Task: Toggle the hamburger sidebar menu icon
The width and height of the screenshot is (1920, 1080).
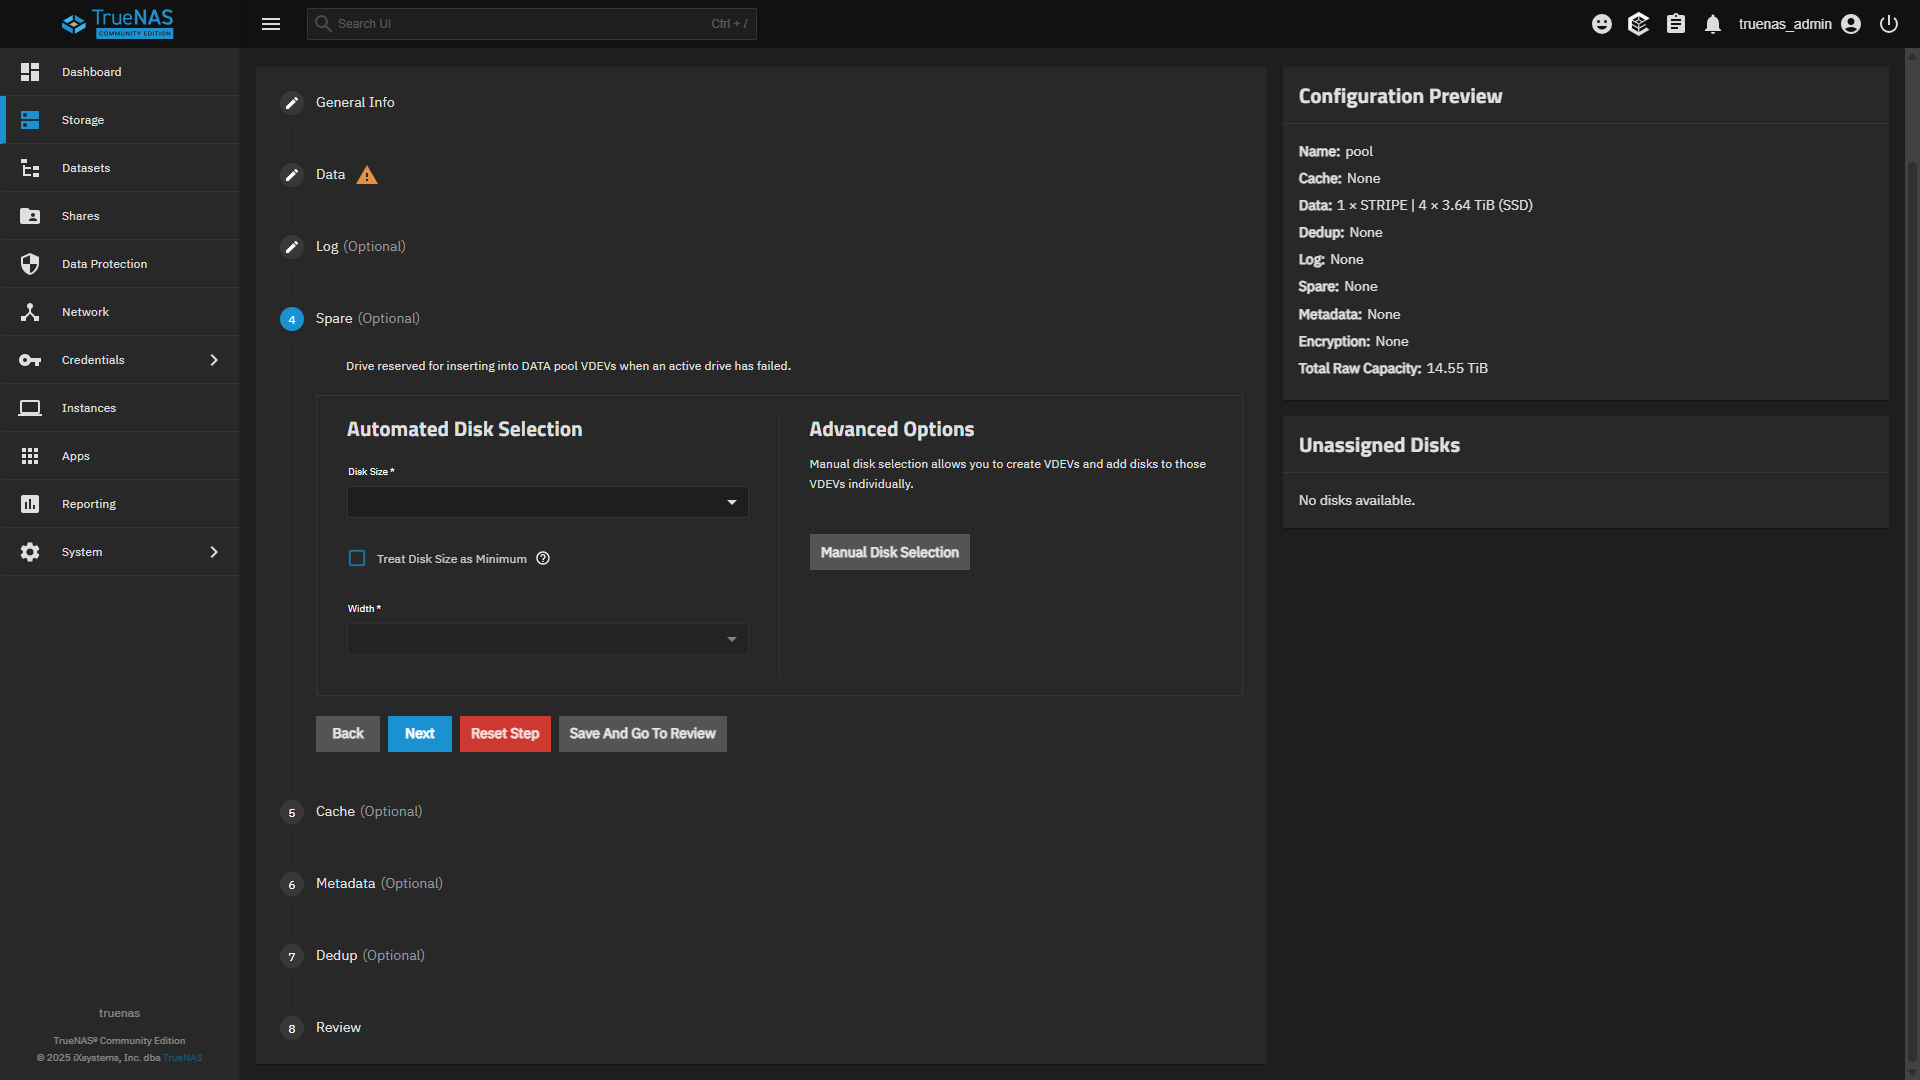Action: pos(271,24)
